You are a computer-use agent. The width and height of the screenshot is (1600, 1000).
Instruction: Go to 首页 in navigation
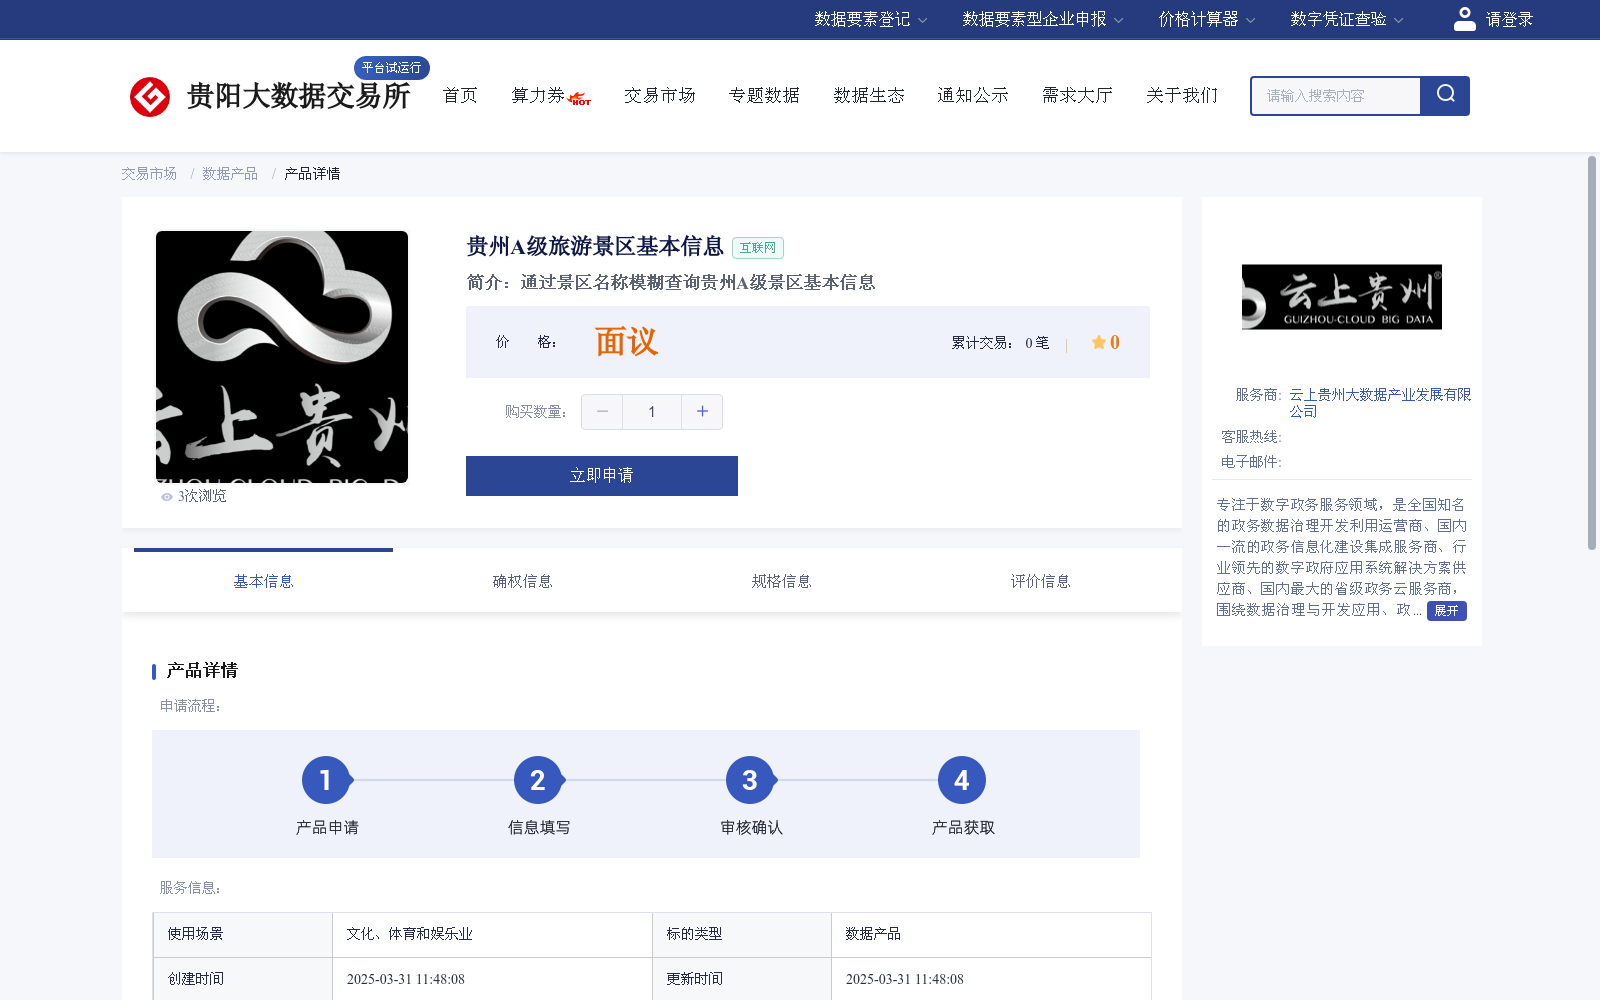tap(460, 95)
